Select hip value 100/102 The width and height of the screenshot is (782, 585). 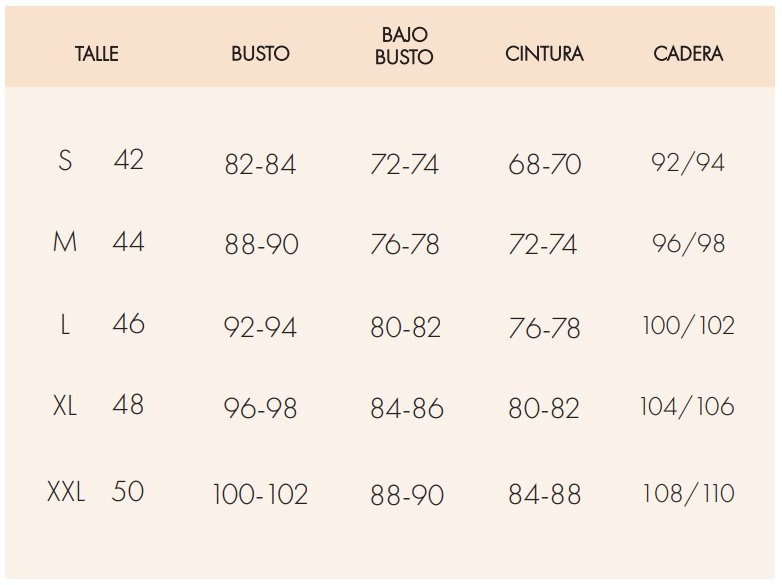click(x=688, y=326)
